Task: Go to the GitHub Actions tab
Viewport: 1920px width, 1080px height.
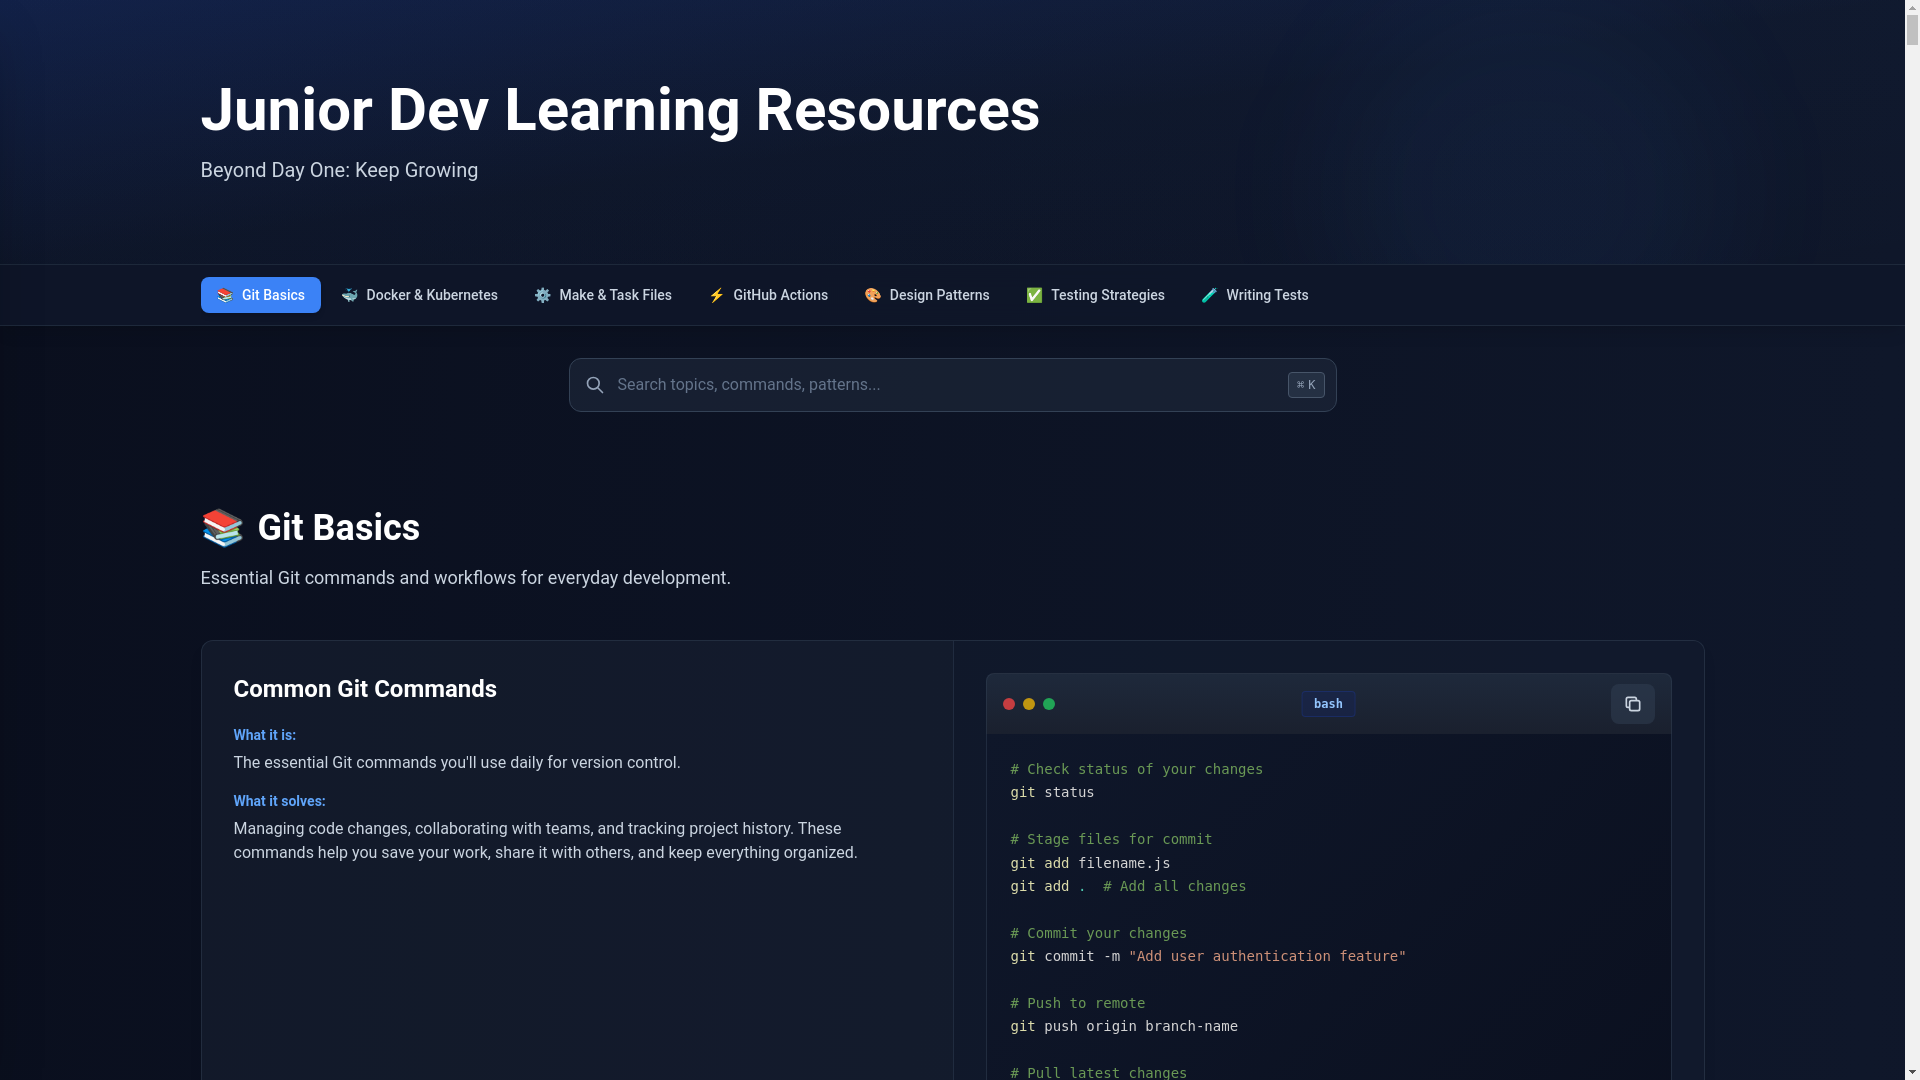Action: coord(780,295)
